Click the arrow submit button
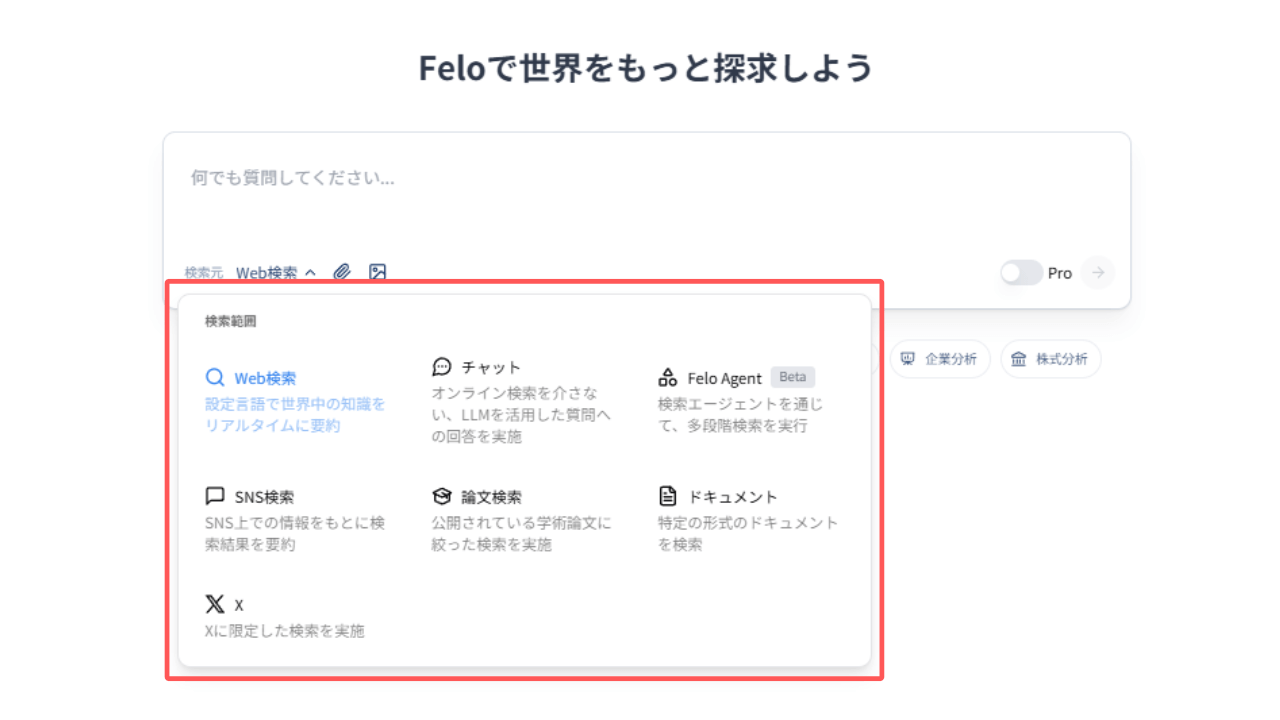1280x720 pixels. click(1098, 272)
